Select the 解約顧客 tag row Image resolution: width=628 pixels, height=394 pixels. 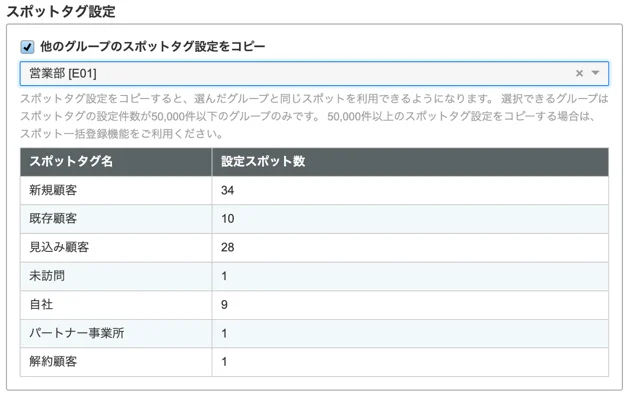pos(314,362)
